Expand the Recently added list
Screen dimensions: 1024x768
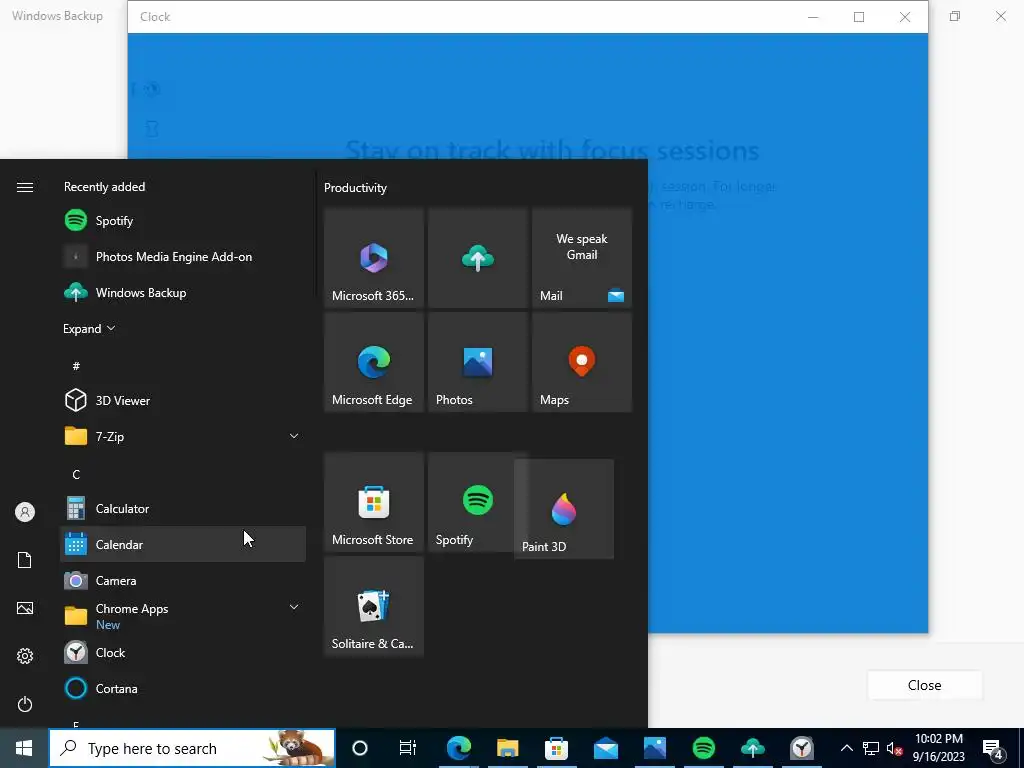tap(89, 328)
